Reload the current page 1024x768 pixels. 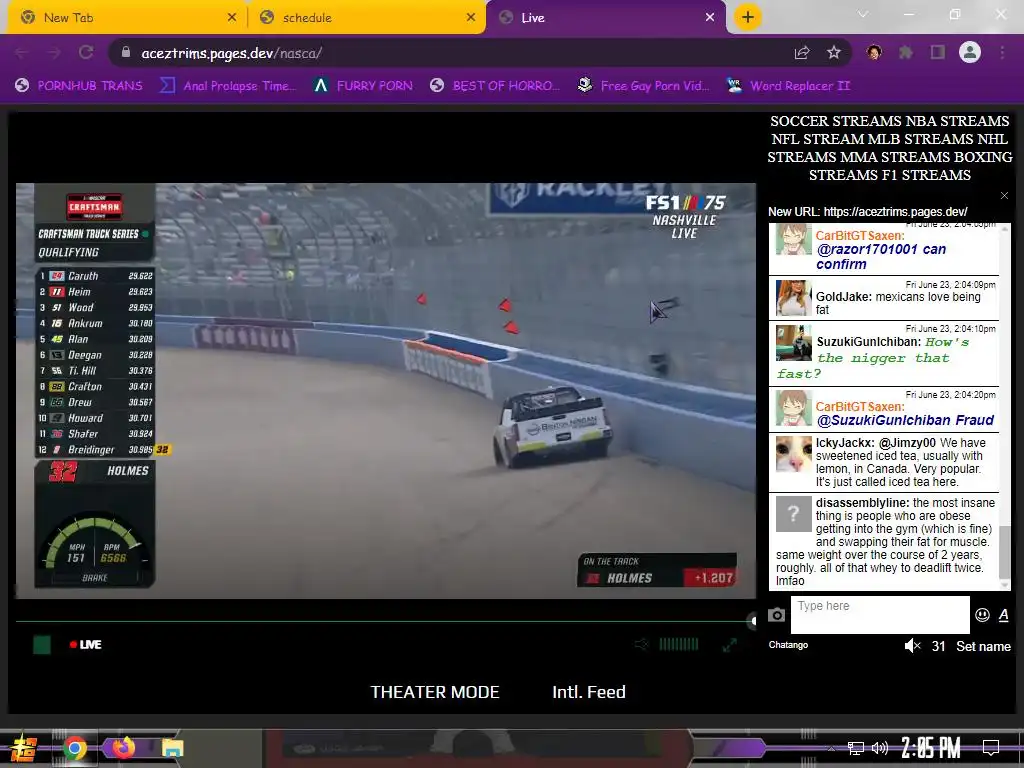86,53
